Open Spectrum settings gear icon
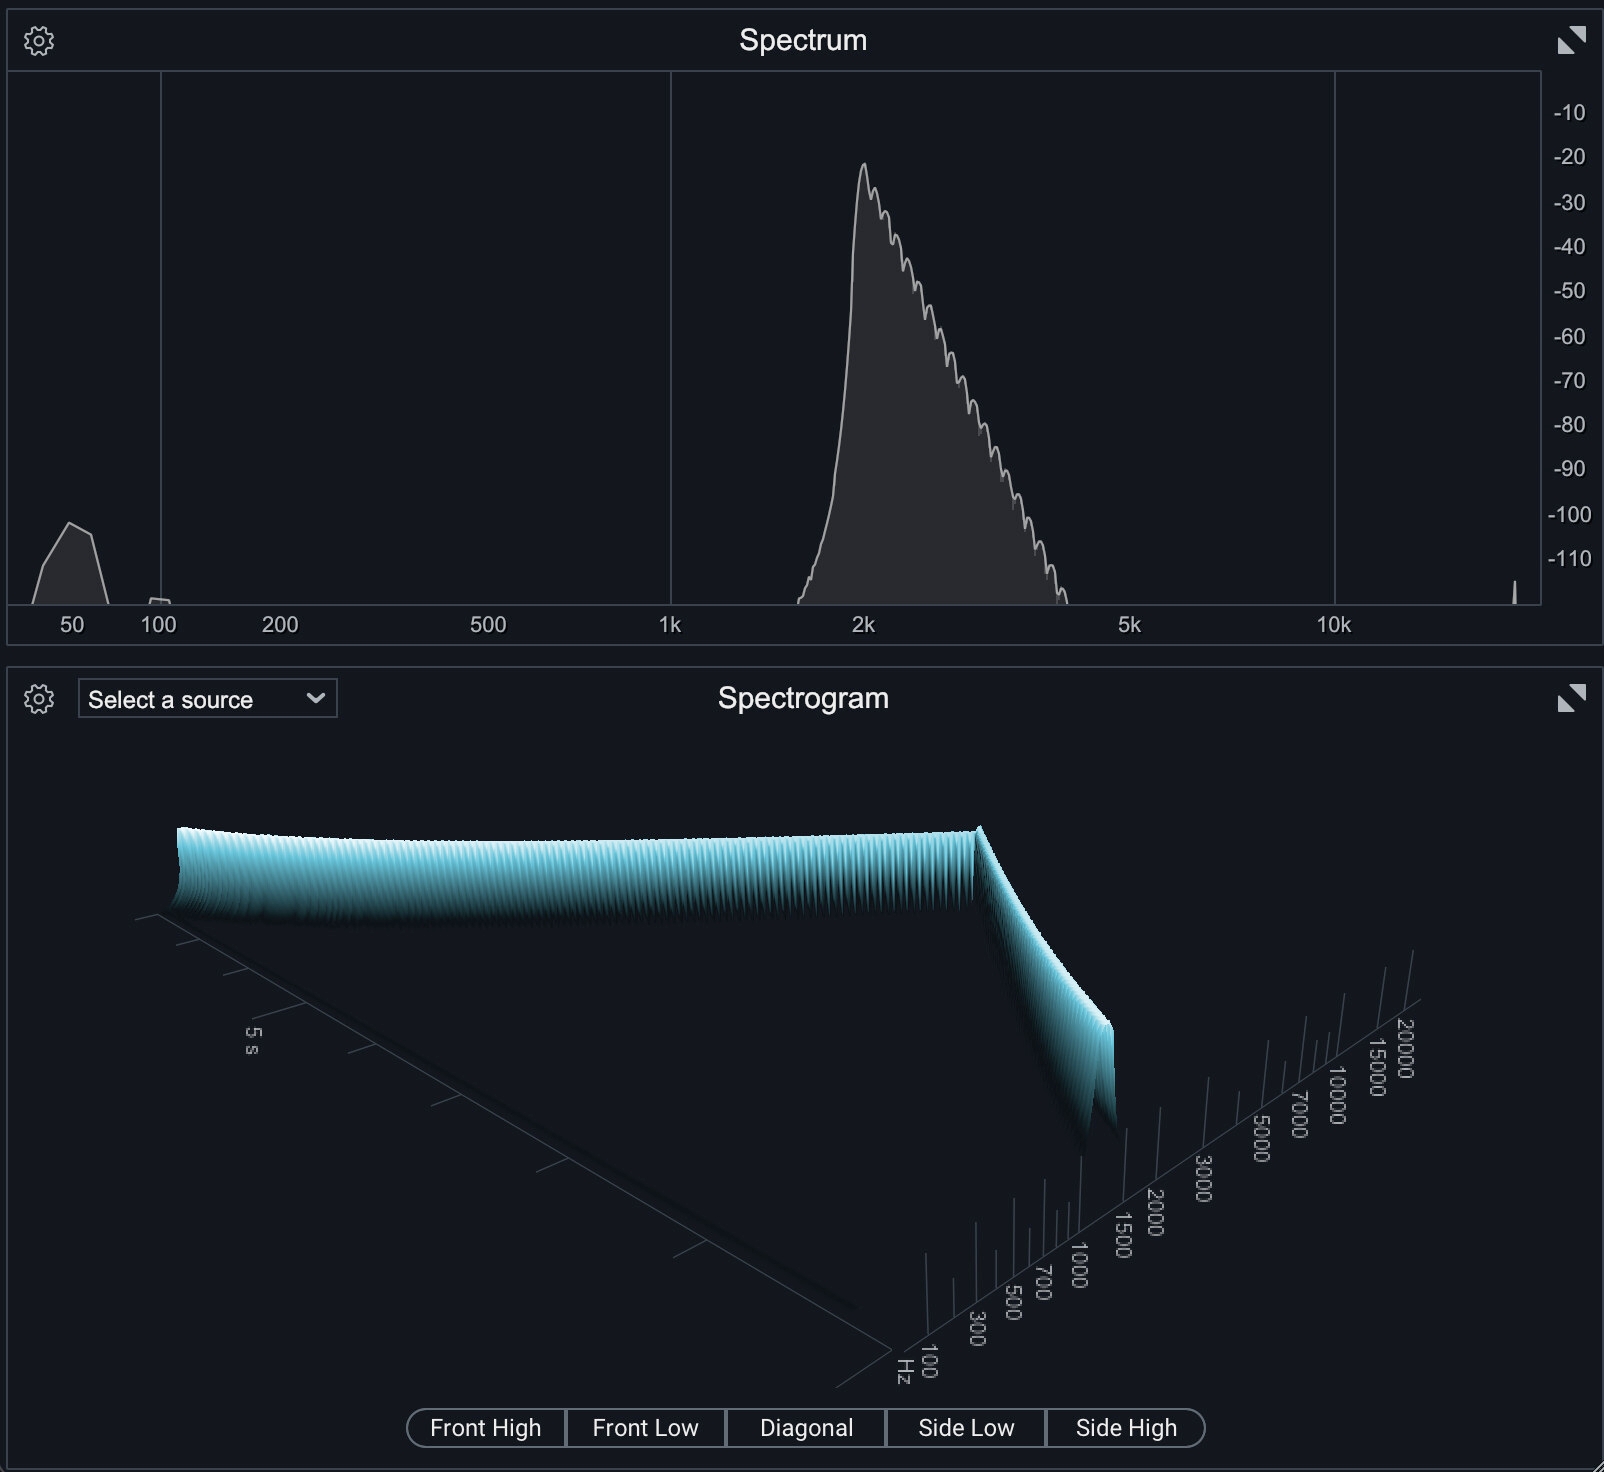The image size is (1604, 1472). 39,41
